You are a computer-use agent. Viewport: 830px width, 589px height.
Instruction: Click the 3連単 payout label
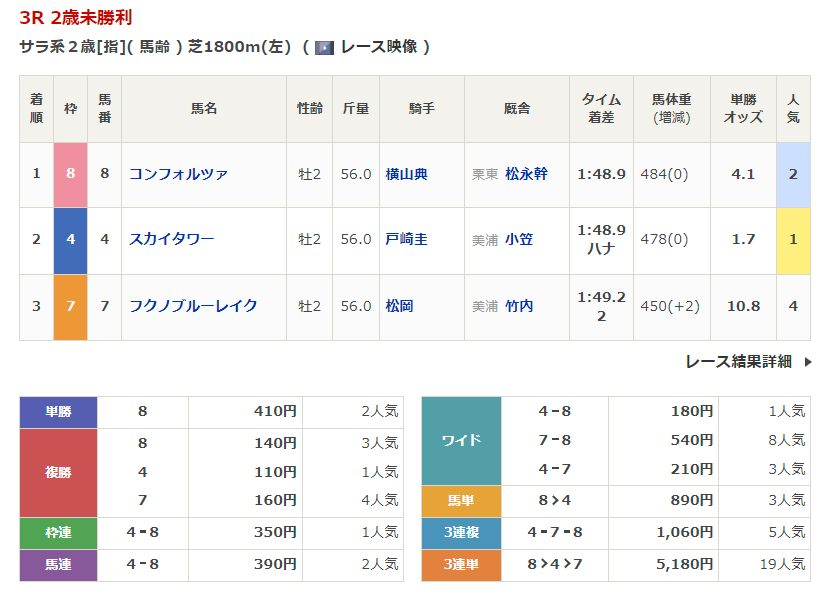[x=460, y=565]
